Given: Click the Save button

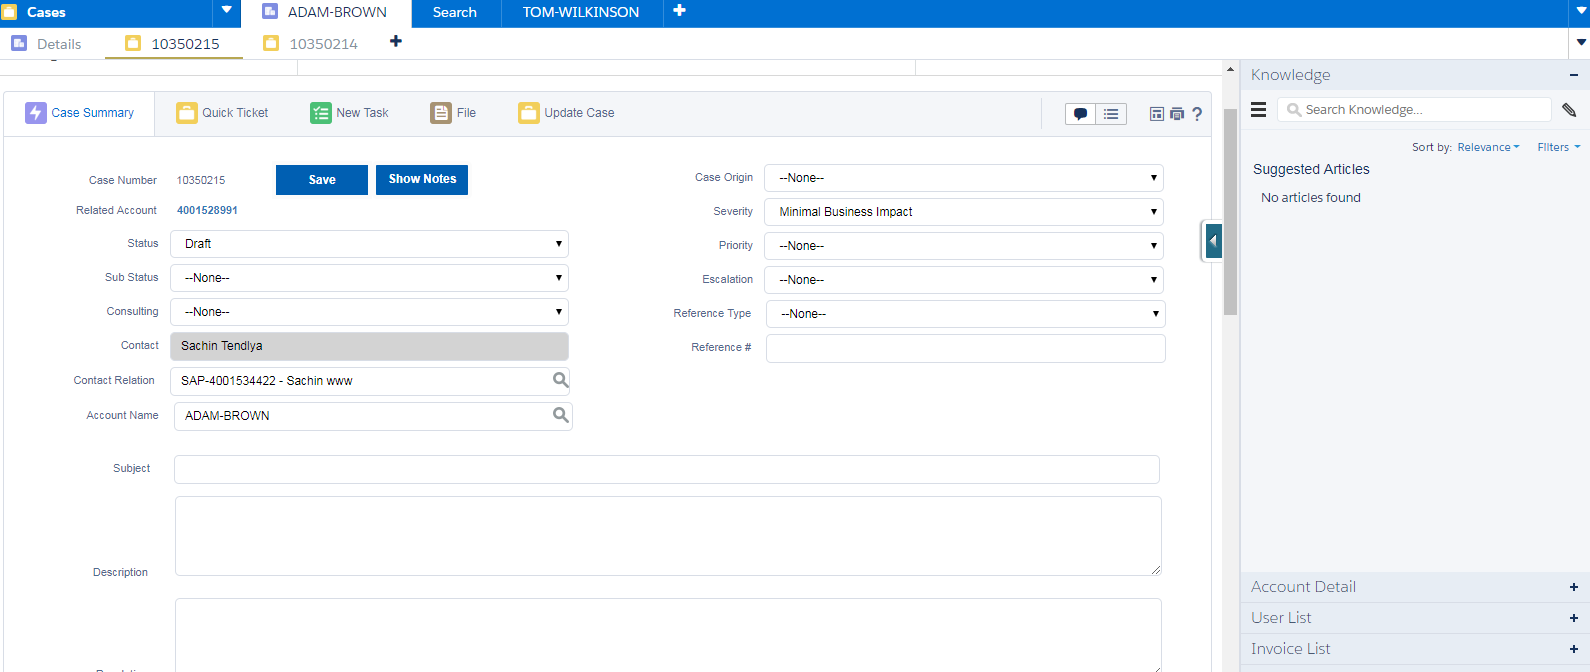Looking at the screenshot, I should pyautogui.click(x=322, y=180).
